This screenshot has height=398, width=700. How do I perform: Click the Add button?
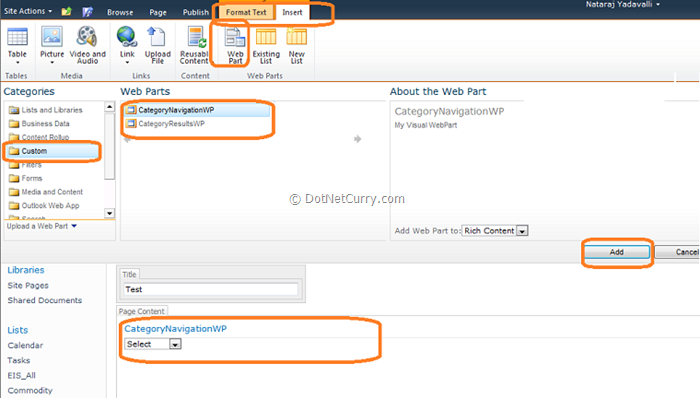(x=617, y=252)
